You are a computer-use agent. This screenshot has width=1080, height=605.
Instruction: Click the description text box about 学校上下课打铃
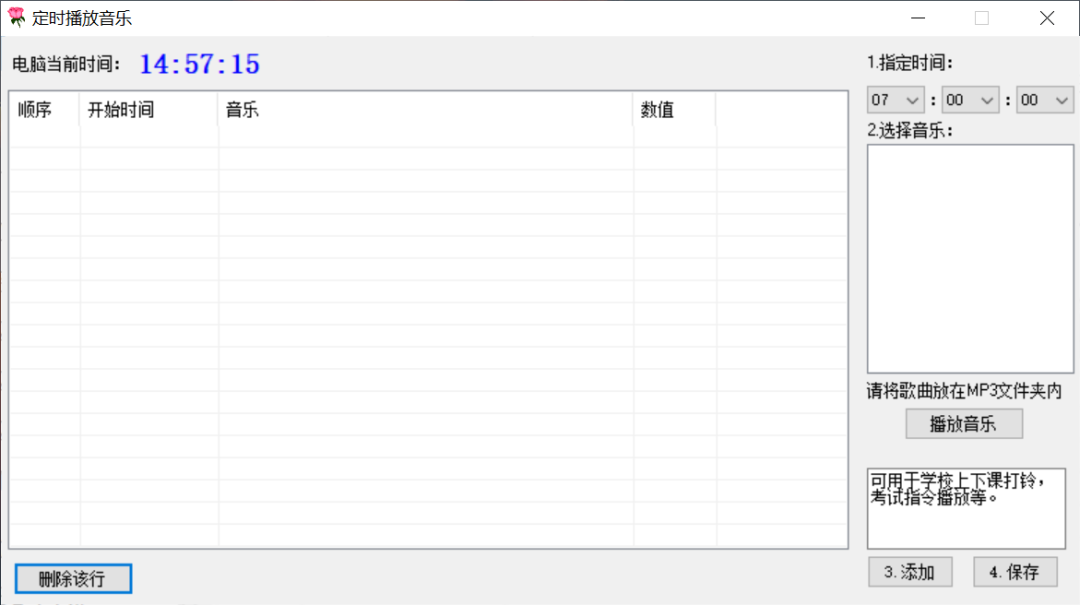tap(966, 506)
